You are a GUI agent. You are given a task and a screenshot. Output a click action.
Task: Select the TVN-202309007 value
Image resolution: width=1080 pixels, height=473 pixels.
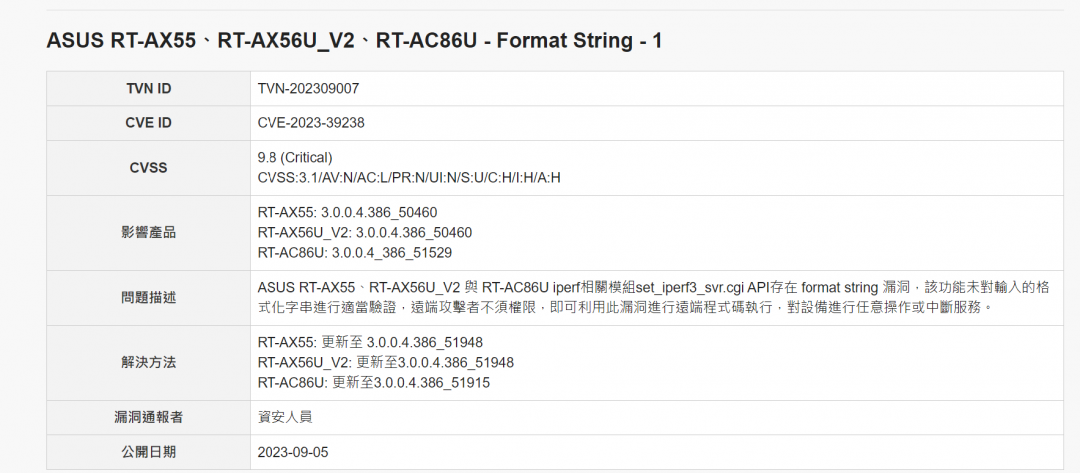point(308,89)
